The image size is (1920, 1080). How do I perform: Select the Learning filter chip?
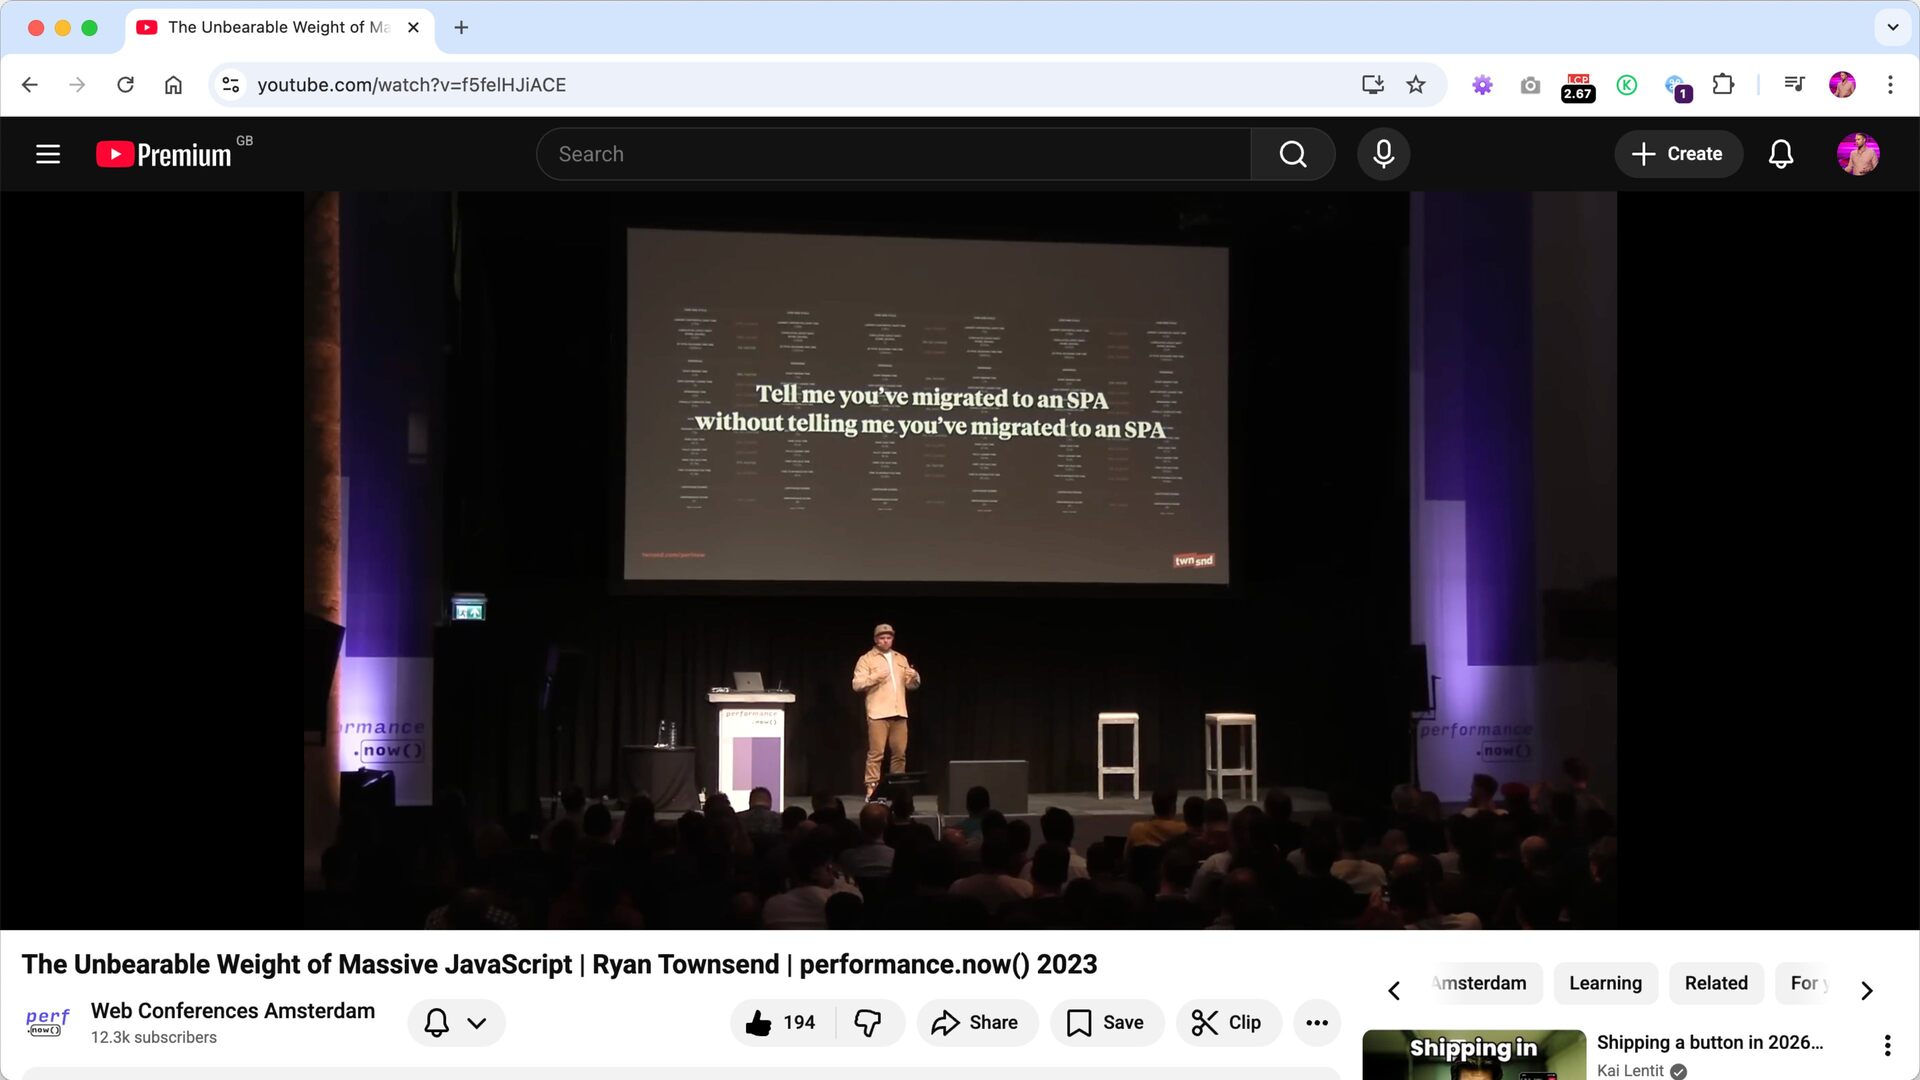point(1605,983)
